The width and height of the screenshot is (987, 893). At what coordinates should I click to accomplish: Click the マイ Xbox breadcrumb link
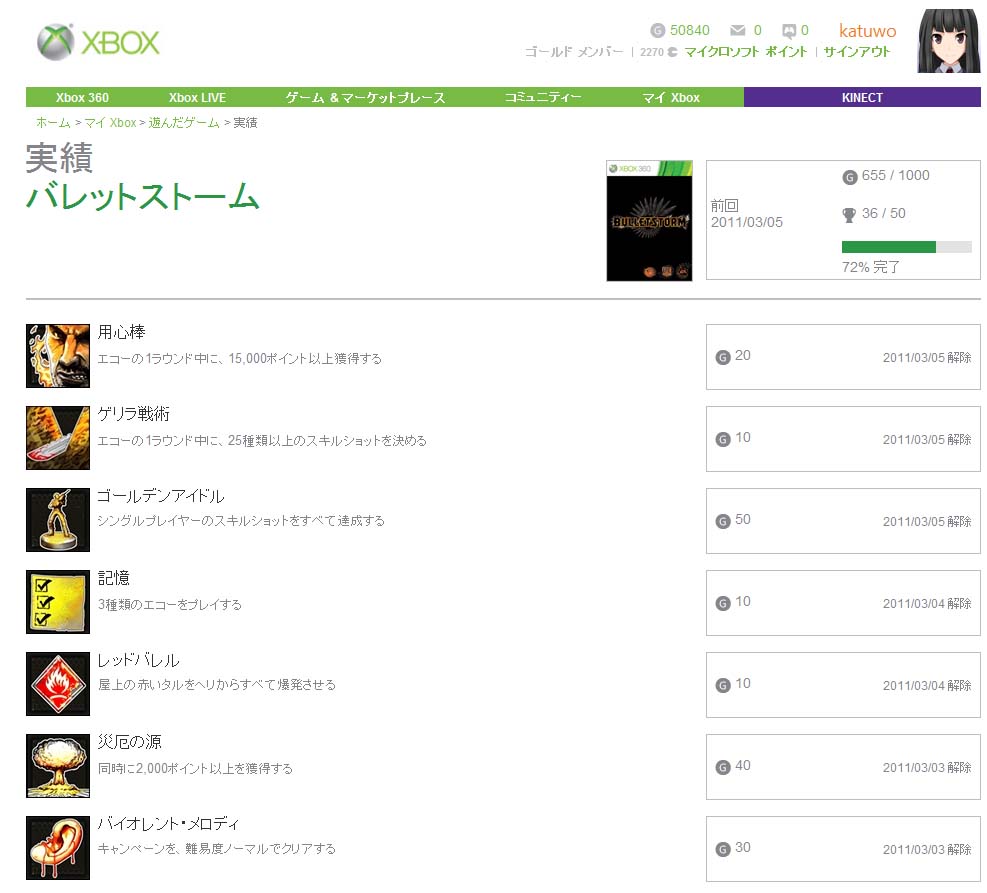[x=110, y=123]
